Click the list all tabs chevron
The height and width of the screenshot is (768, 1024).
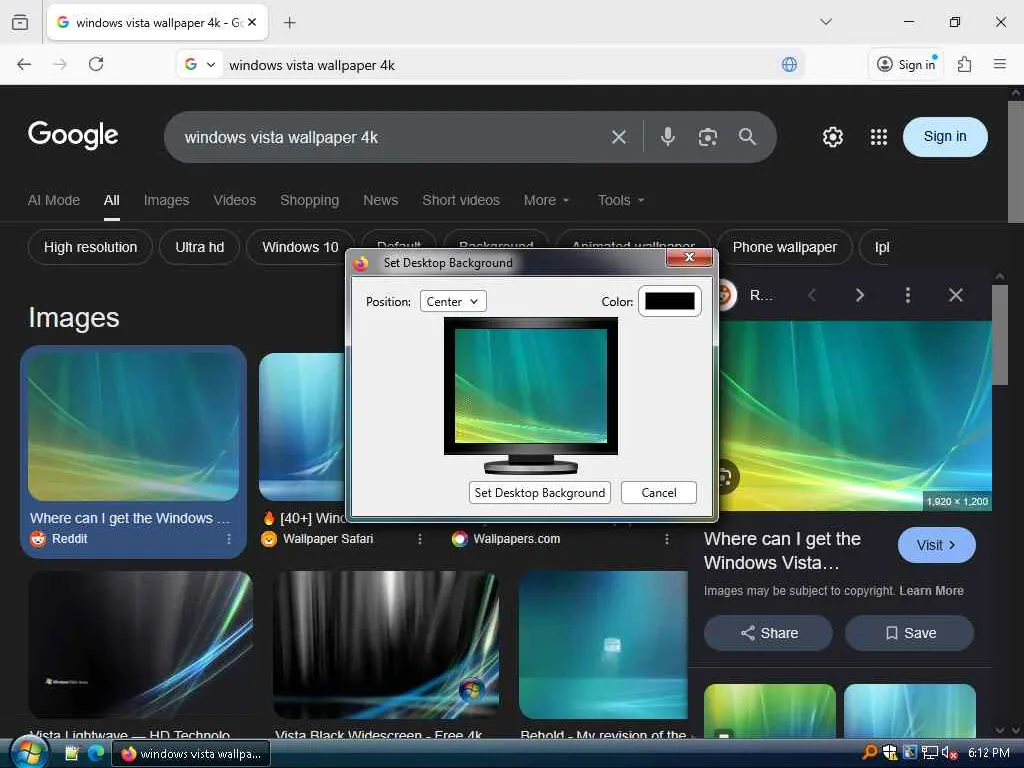click(825, 22)
